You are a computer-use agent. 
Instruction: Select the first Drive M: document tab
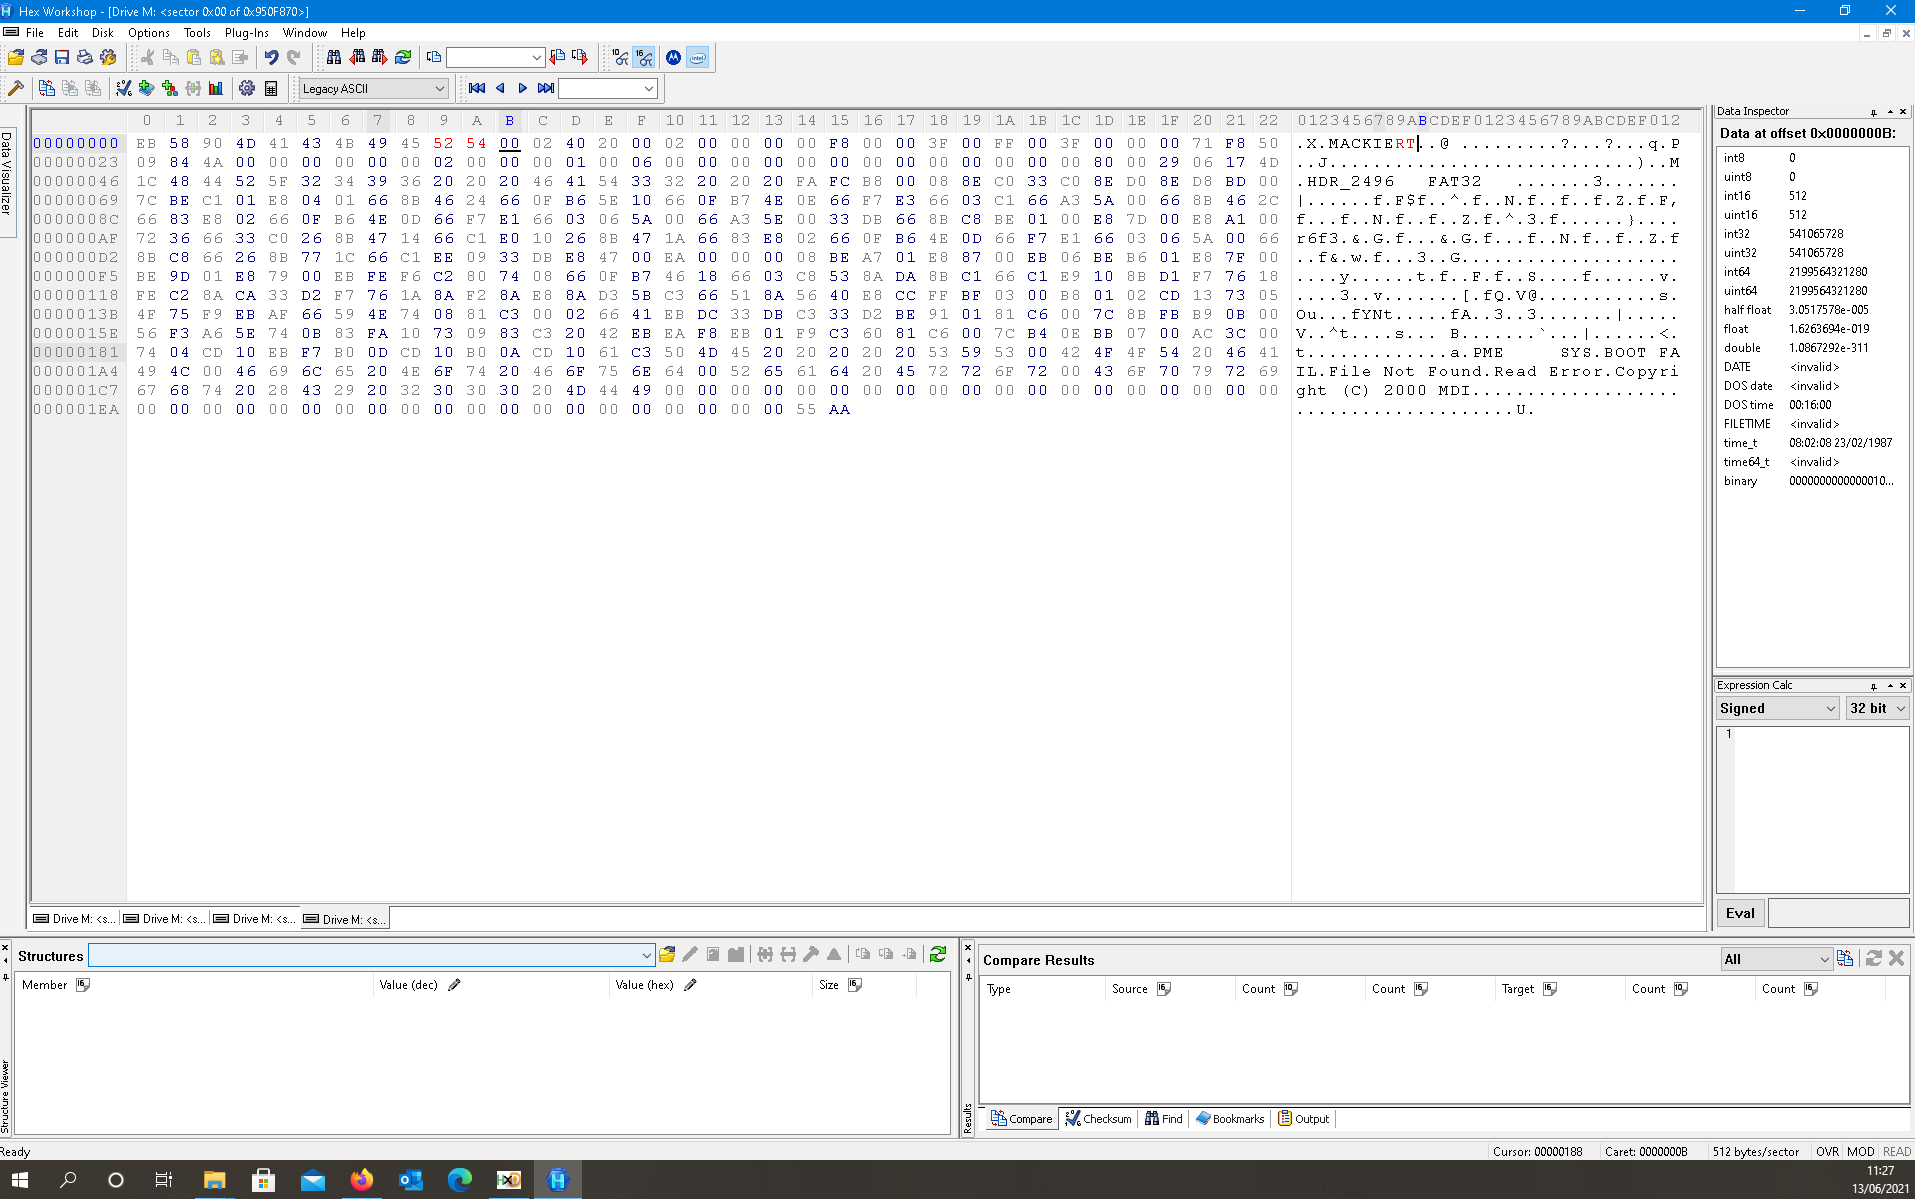point(75,919)
